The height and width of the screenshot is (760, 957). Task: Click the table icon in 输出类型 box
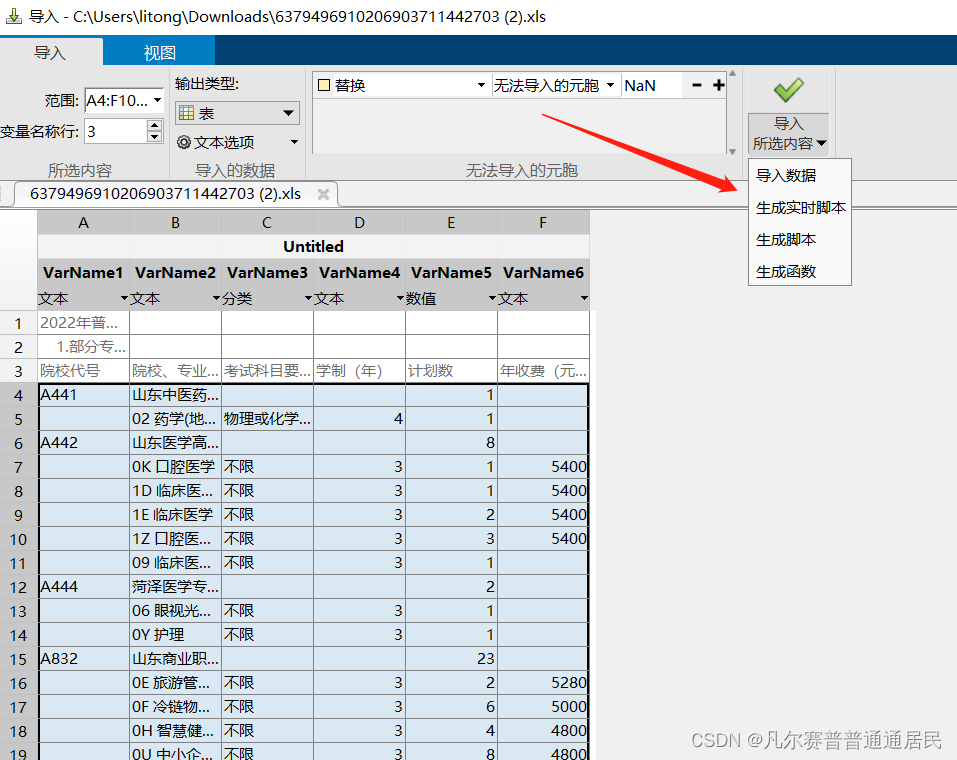(186, 113)
